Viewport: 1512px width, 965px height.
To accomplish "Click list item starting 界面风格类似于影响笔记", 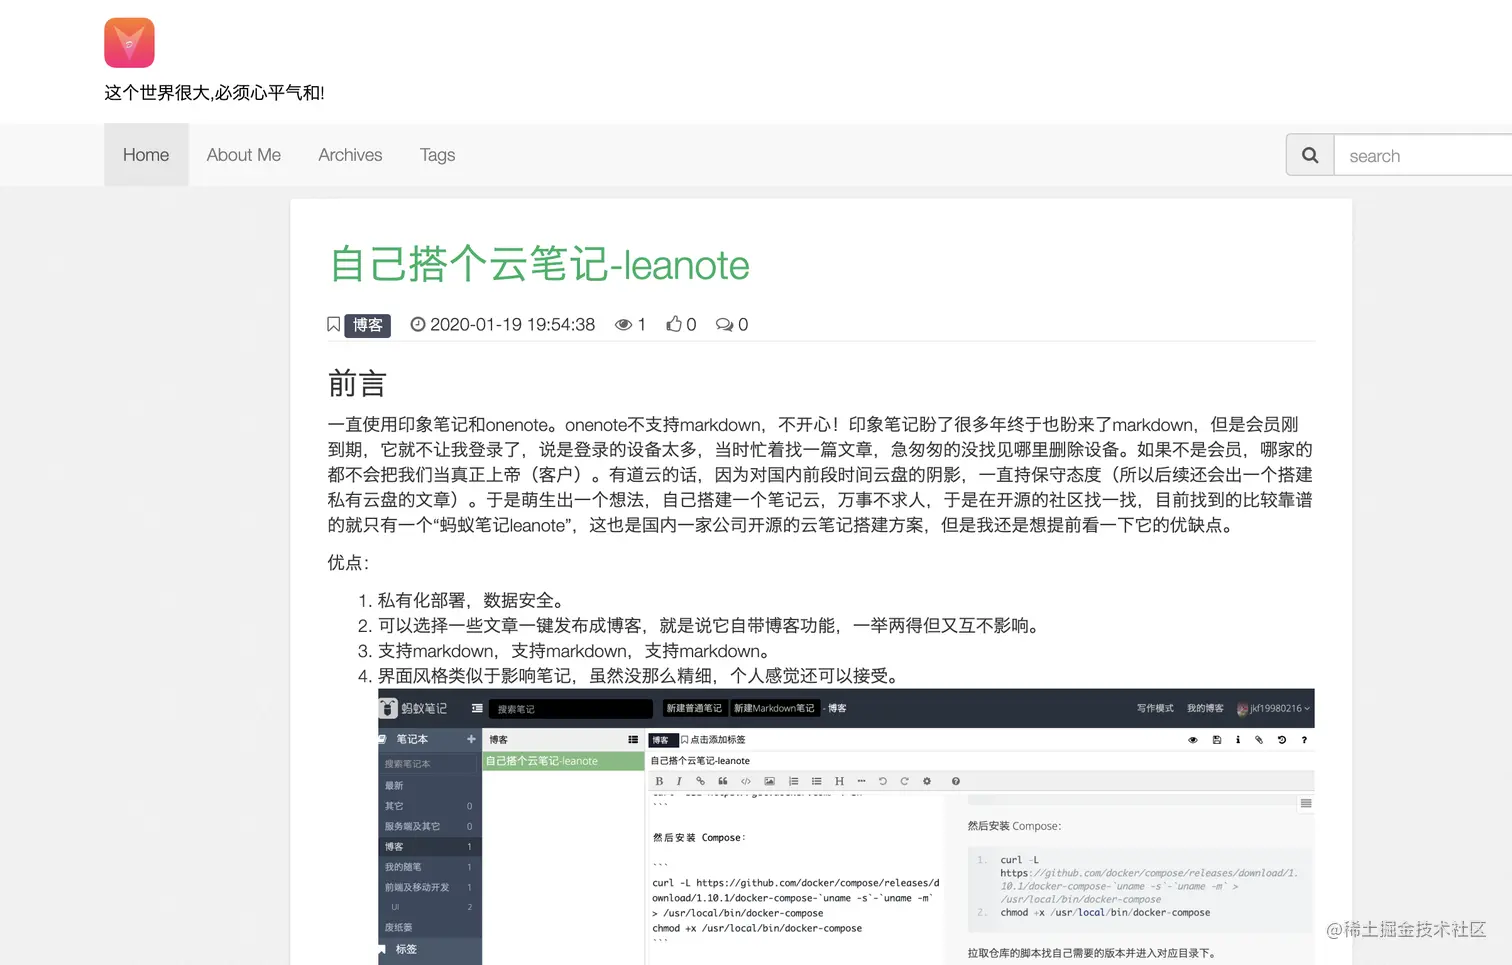I will coord(641,676).
